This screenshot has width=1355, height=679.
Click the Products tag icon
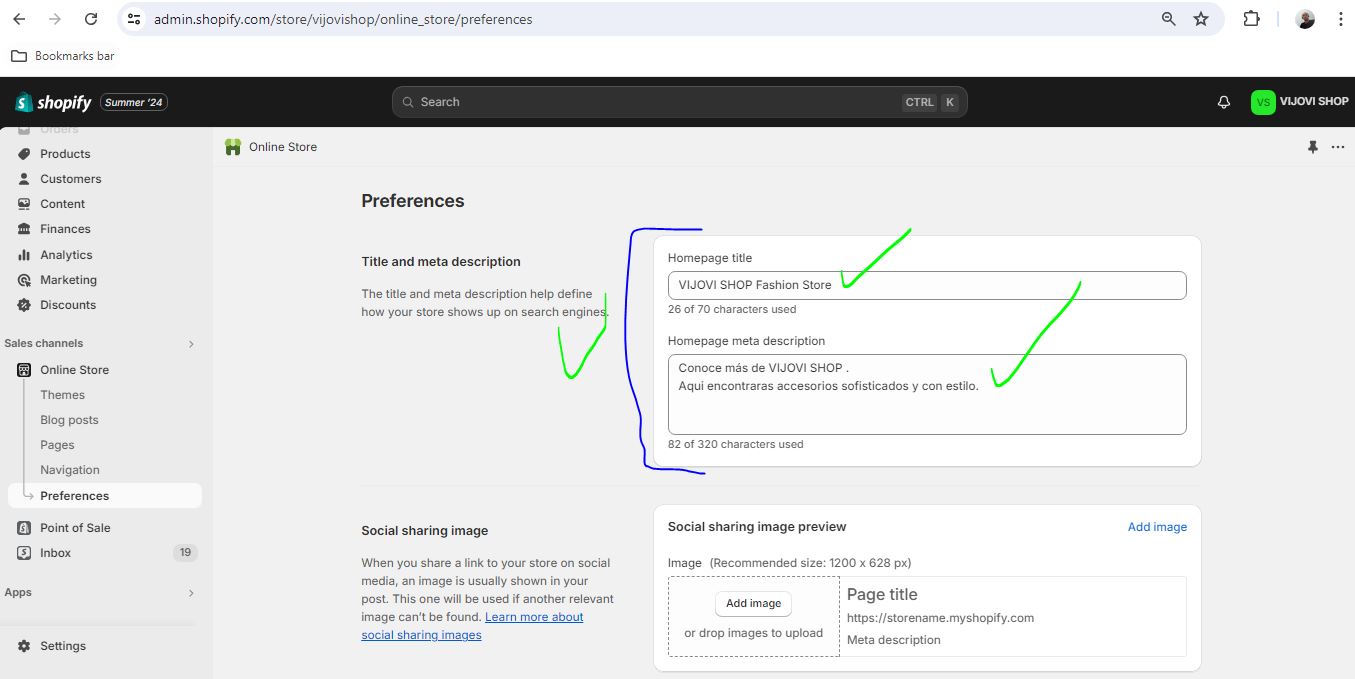24,154
